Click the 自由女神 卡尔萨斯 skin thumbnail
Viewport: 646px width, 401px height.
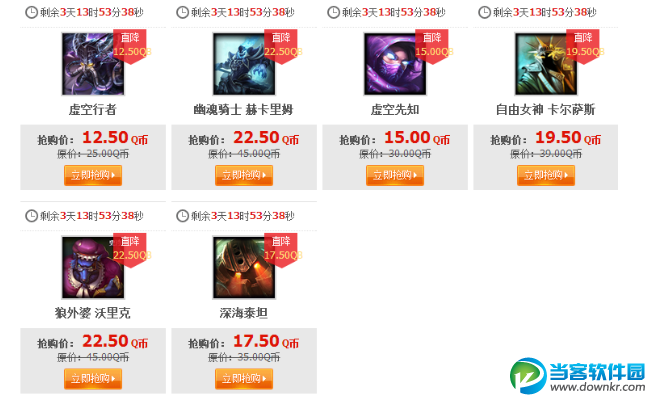coord(546,64)
